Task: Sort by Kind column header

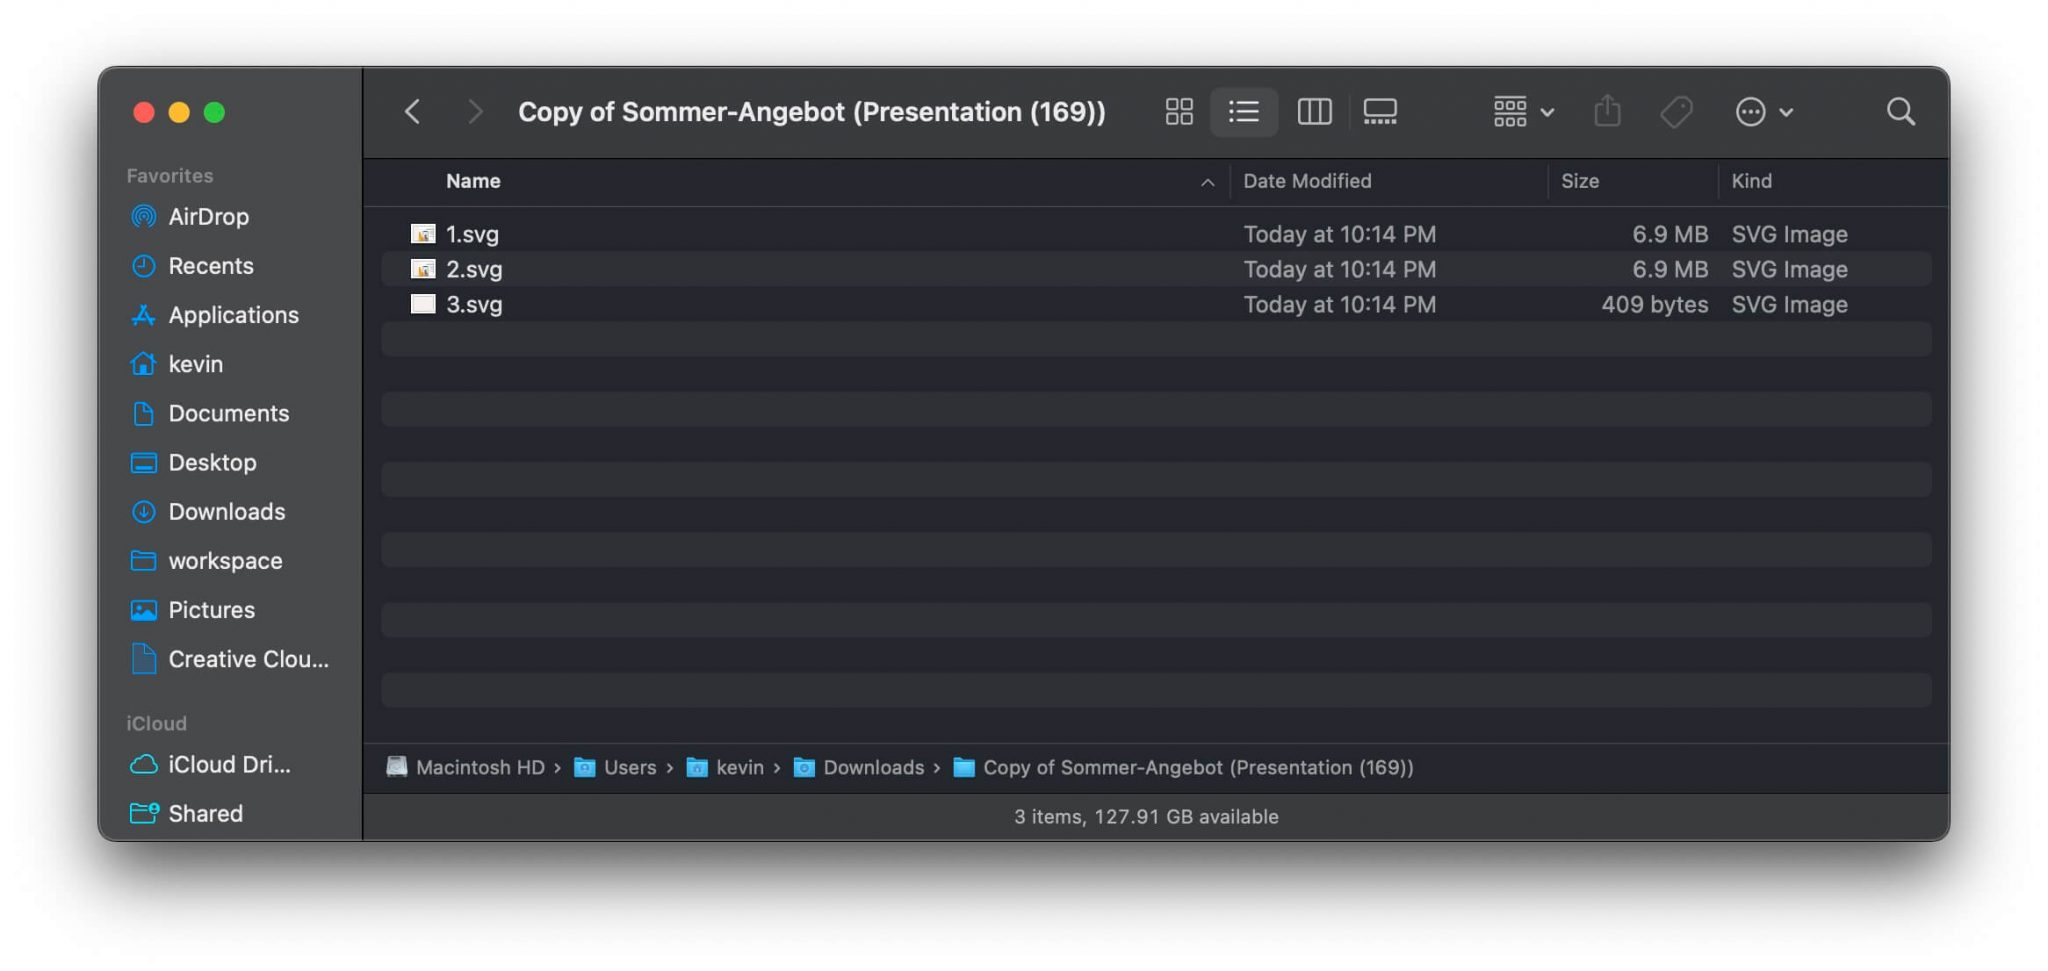Action: coord(1751,181)
